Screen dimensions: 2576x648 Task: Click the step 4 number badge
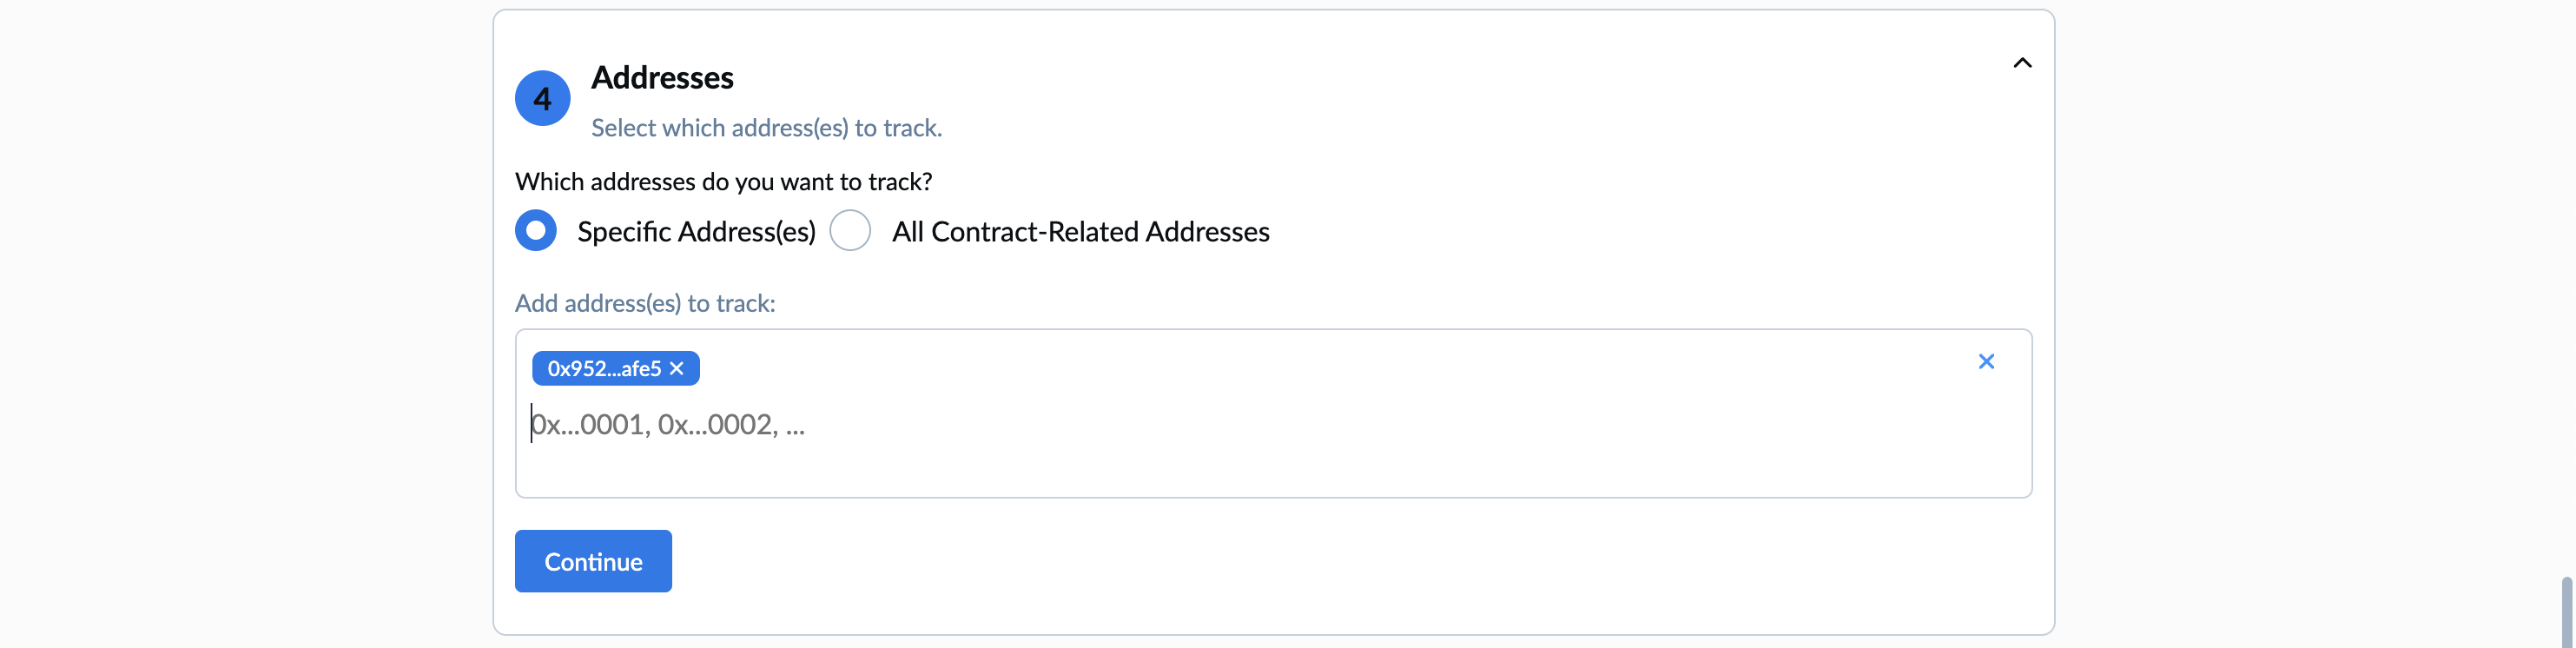point(542,98)
